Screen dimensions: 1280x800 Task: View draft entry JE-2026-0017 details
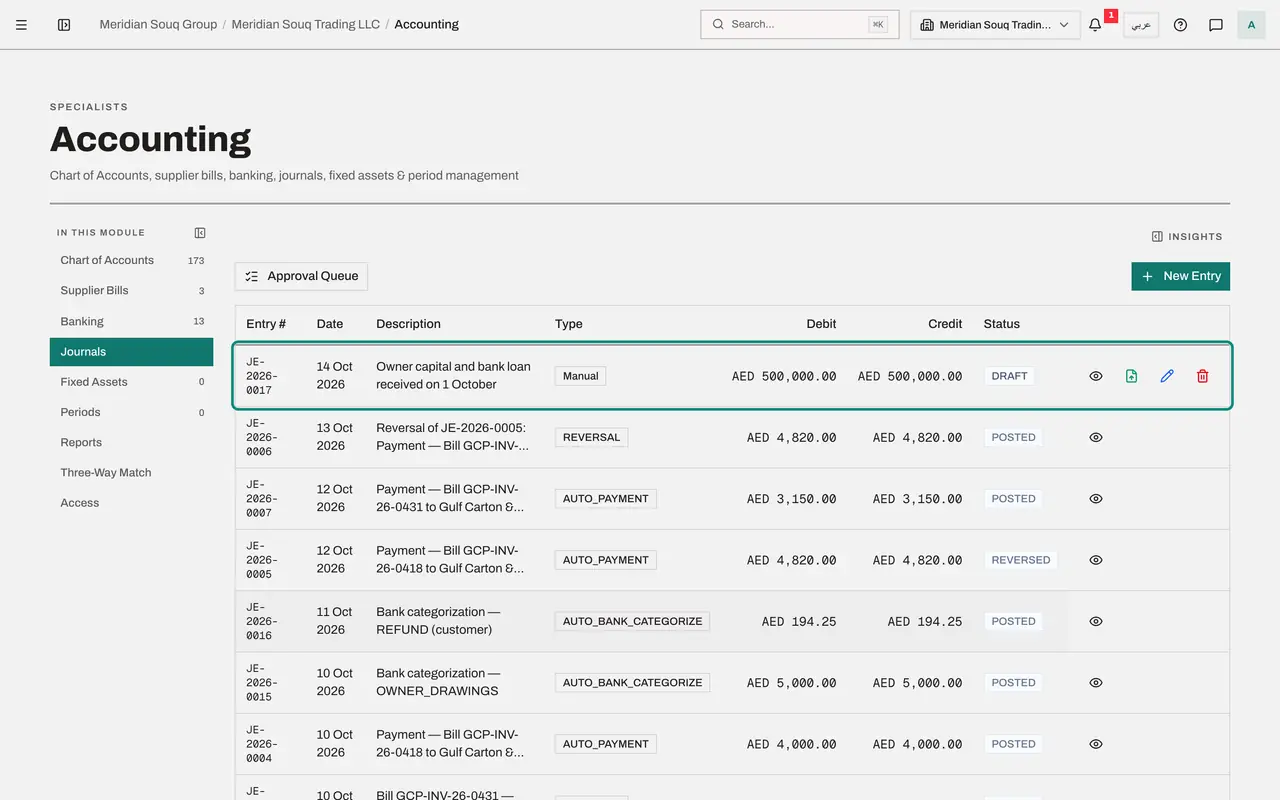click(1096, 376)
